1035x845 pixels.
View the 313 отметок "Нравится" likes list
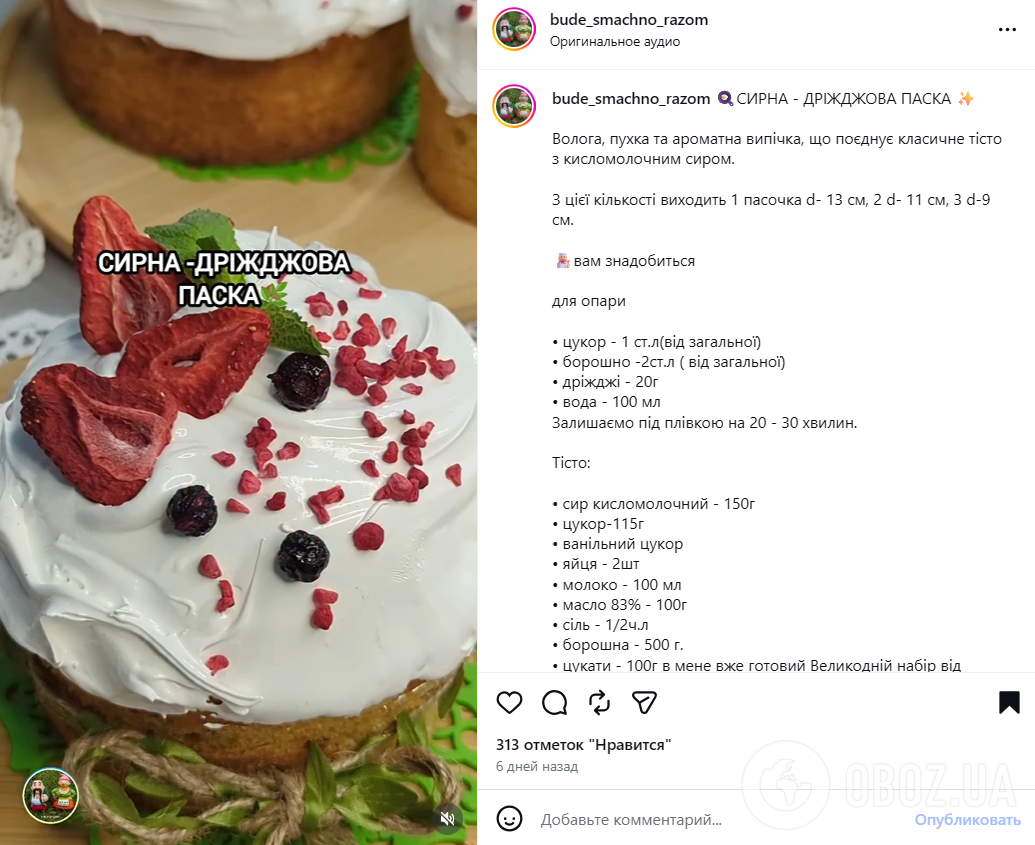click(x=584, y=745)
